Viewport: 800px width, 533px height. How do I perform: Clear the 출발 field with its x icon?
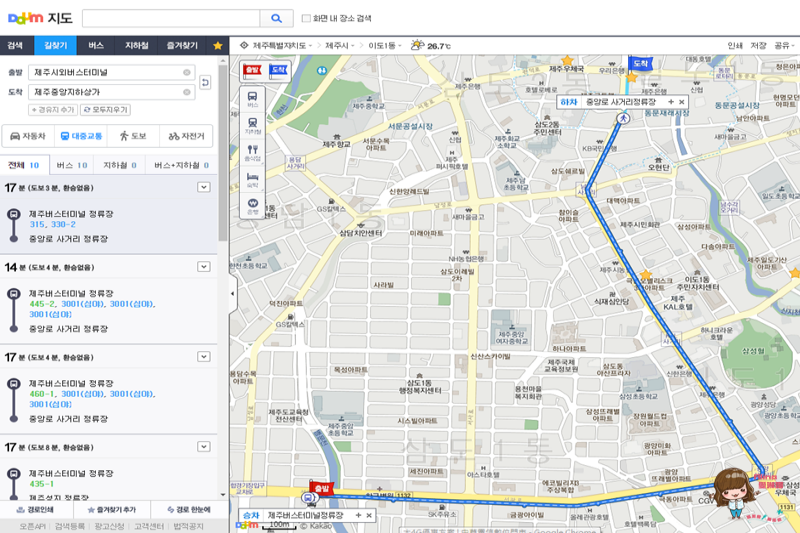click(x=187, y=72)
